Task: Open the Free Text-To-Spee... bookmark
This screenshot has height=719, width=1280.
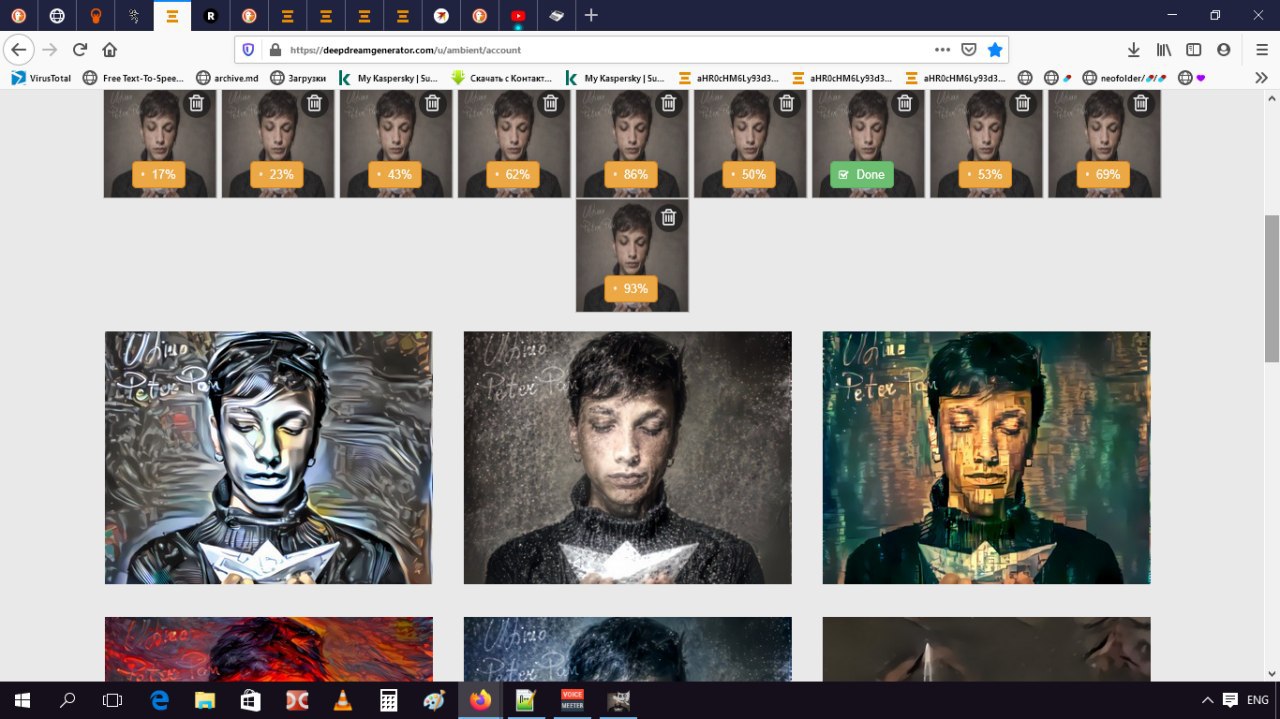Action: tap(134, 77)
